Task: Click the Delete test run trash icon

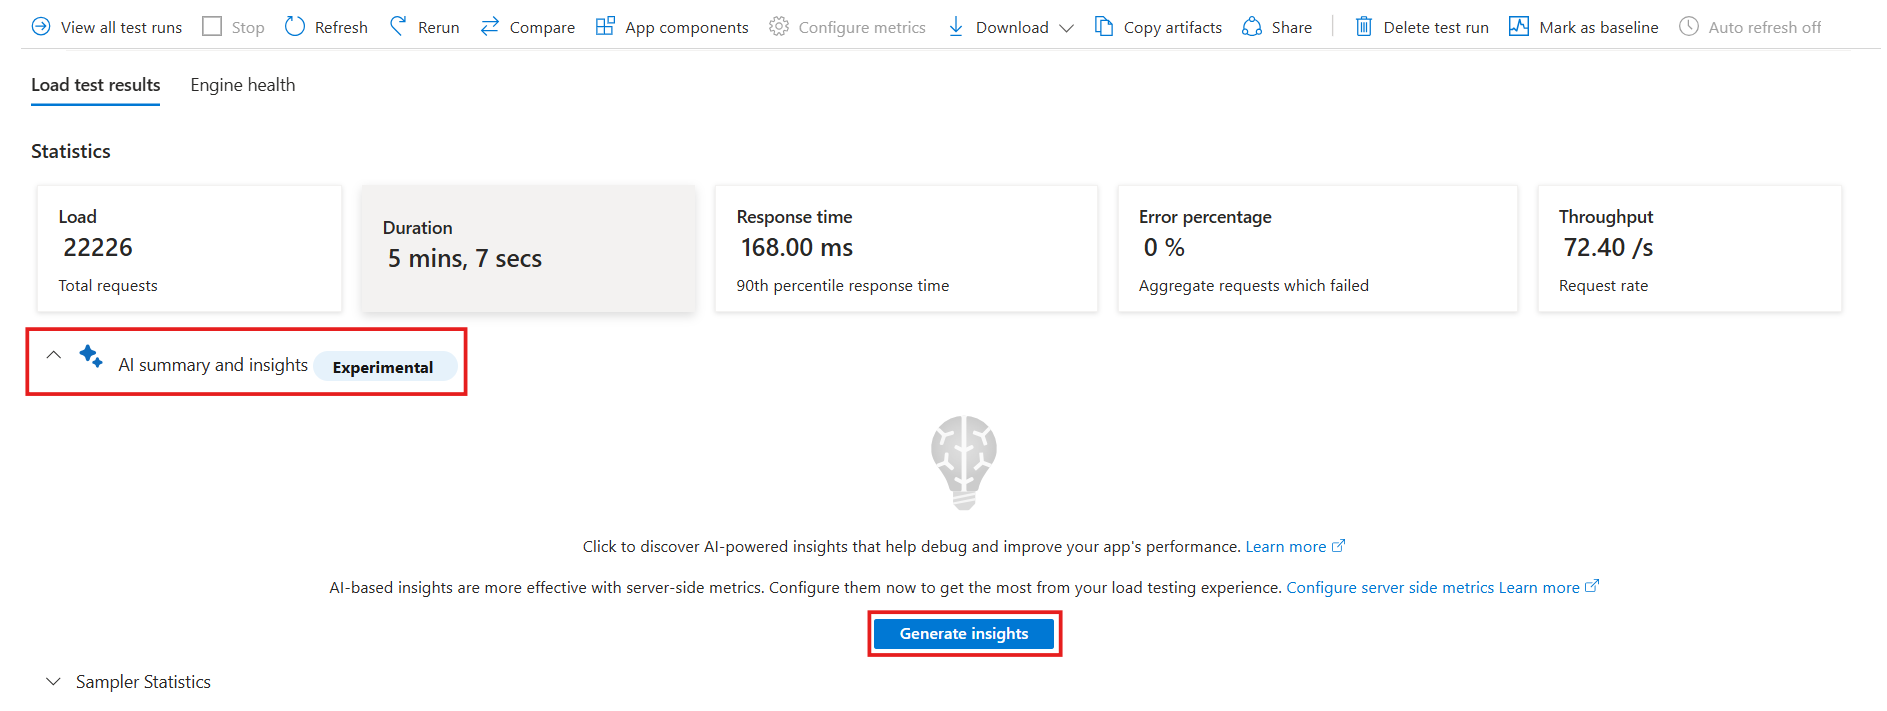Action: pos(1364,27)
